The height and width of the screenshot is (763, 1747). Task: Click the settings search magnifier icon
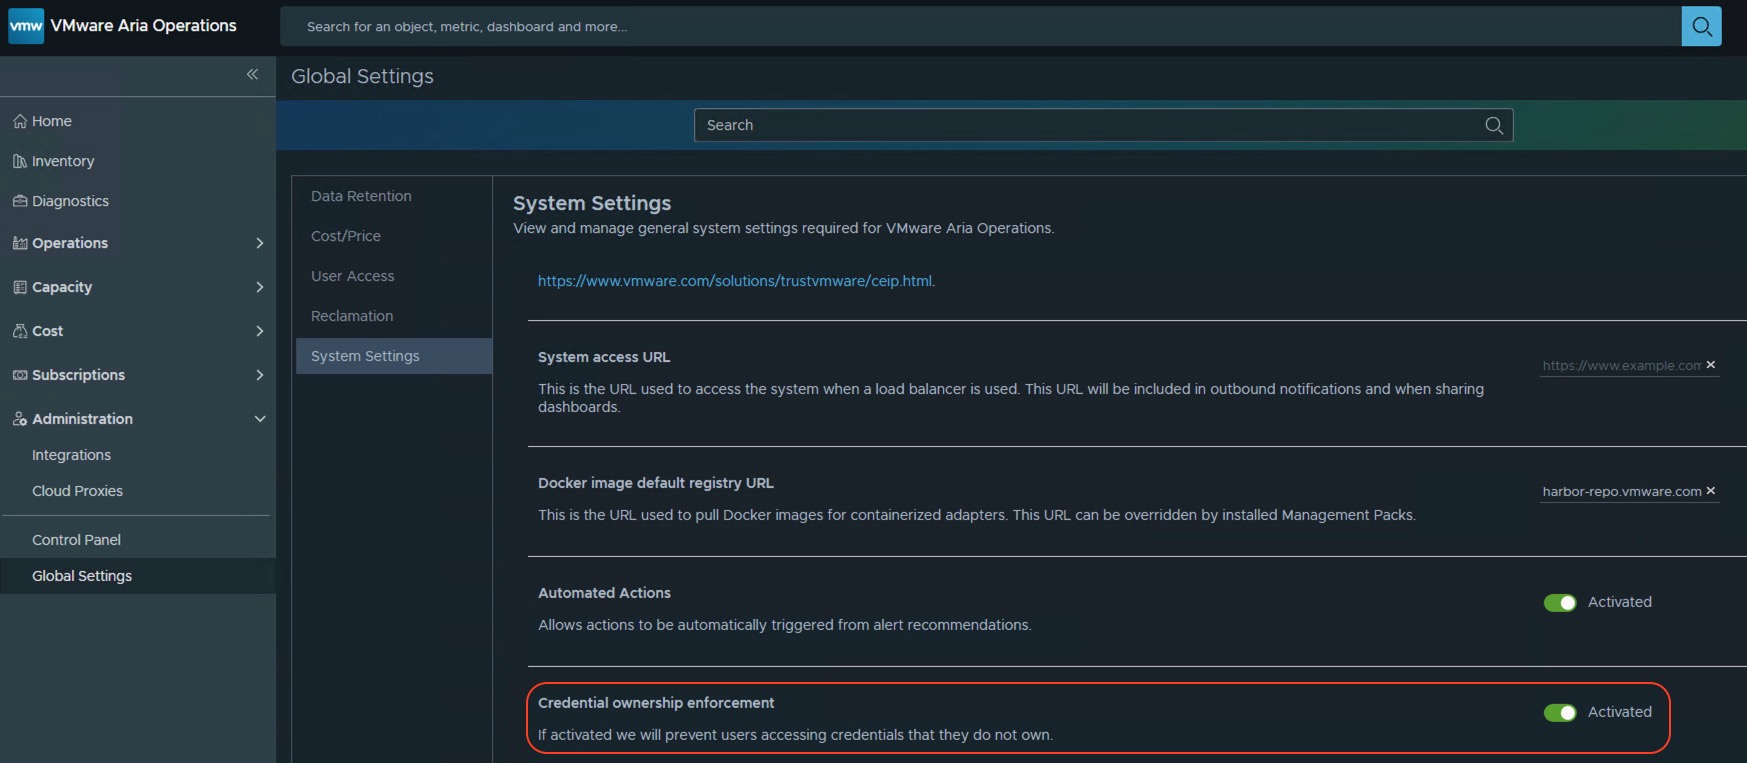pyautogui.click(x=1494, y=125)
